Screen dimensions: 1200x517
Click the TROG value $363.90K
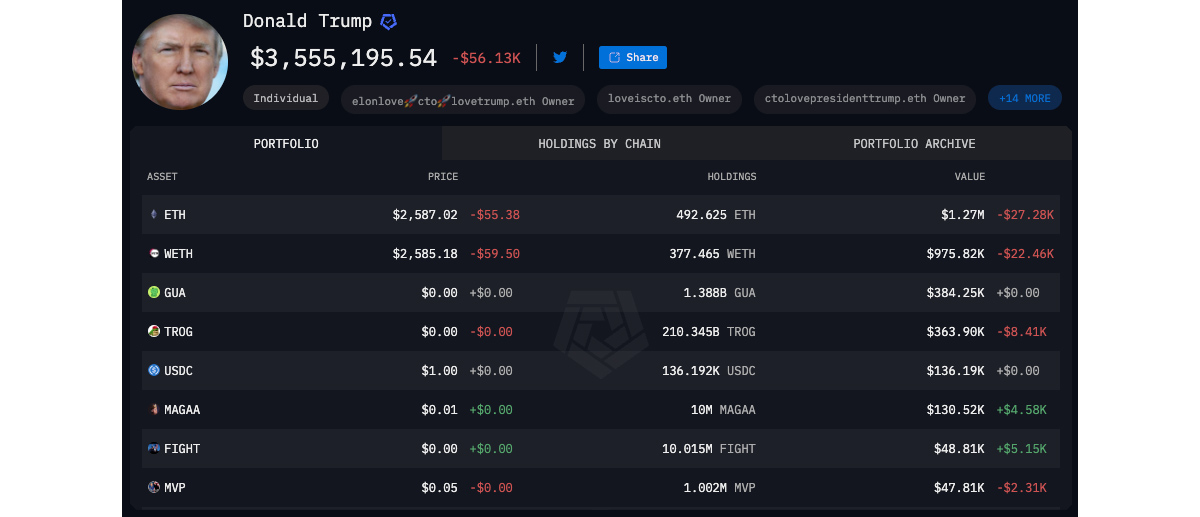tap(956, 332)
